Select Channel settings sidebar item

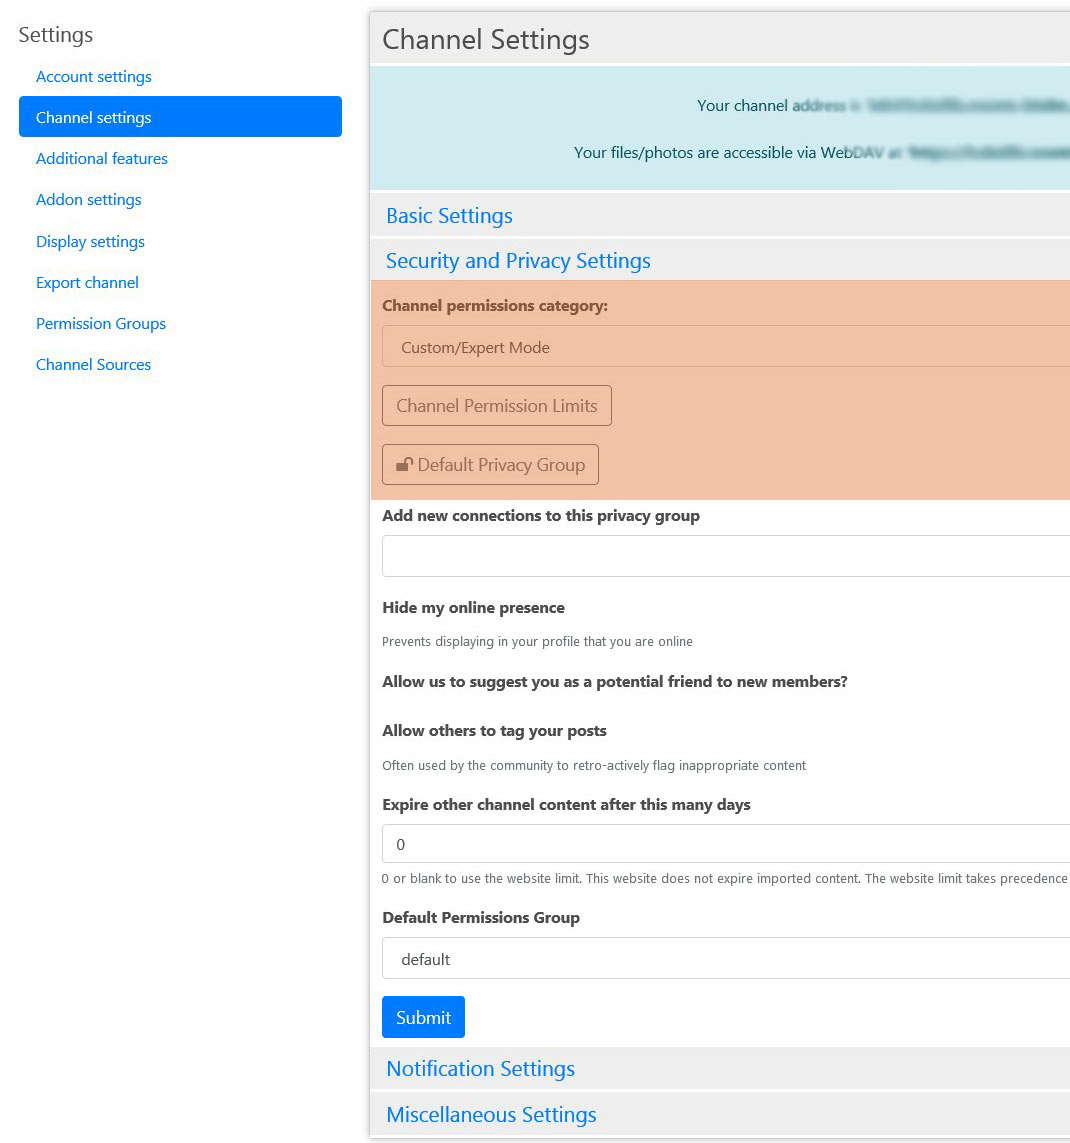pyautogui.click(x=180, y=117)
